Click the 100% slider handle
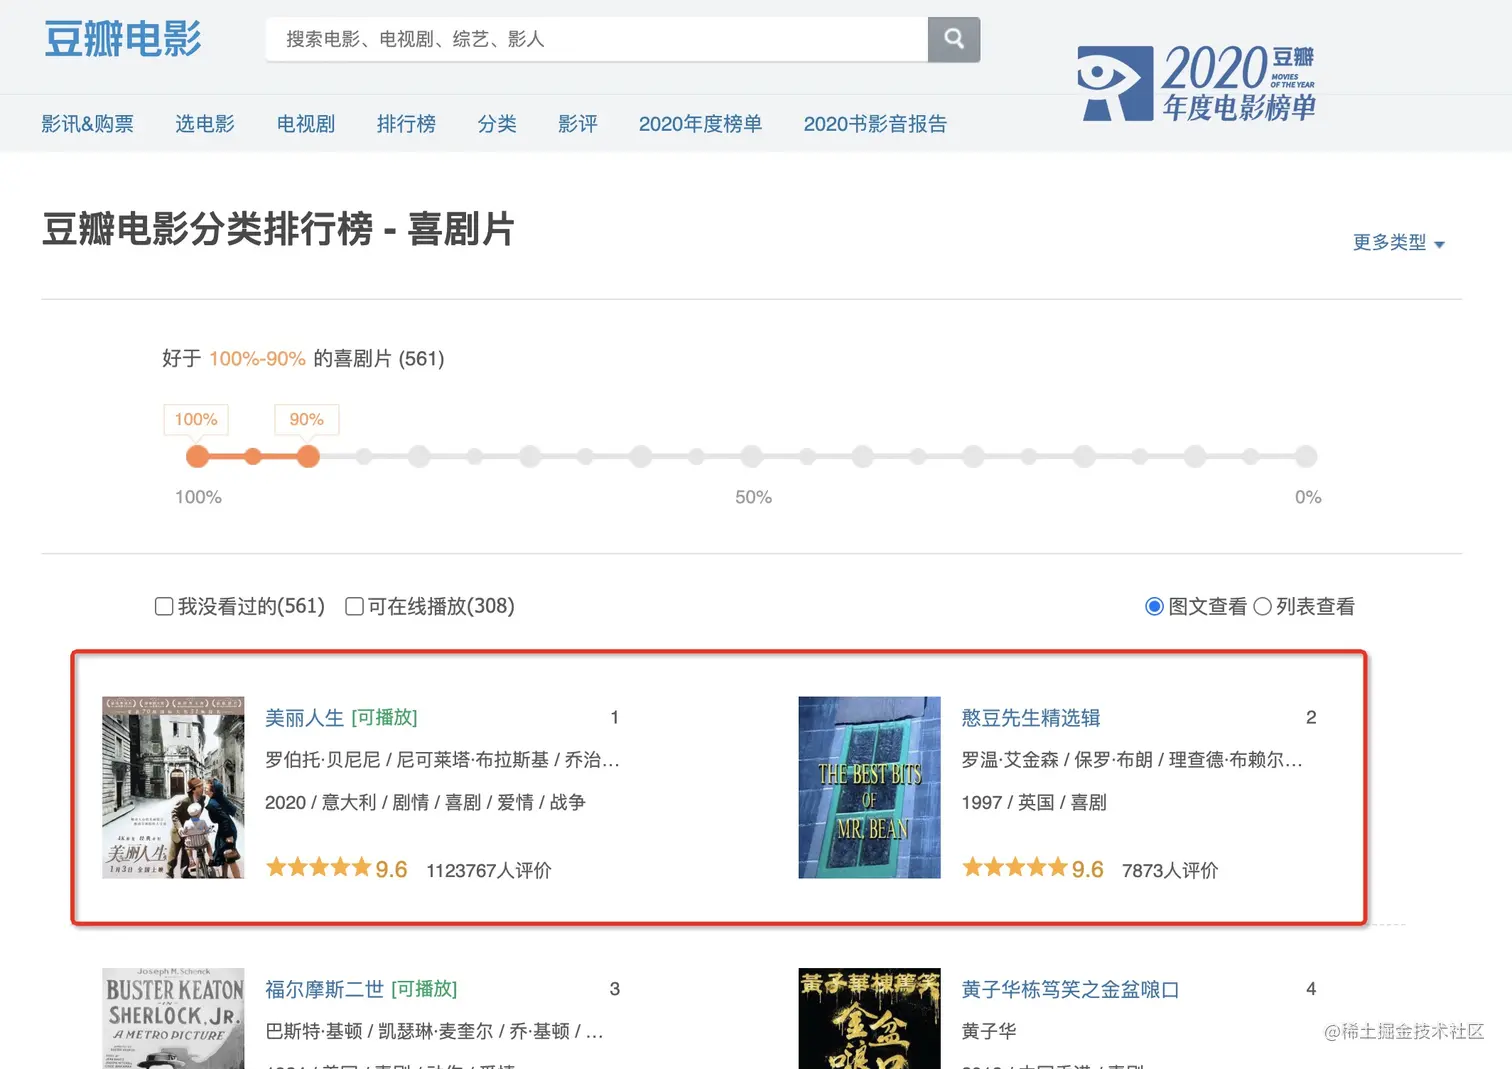 pyautogui.click(x=198, y=457)
